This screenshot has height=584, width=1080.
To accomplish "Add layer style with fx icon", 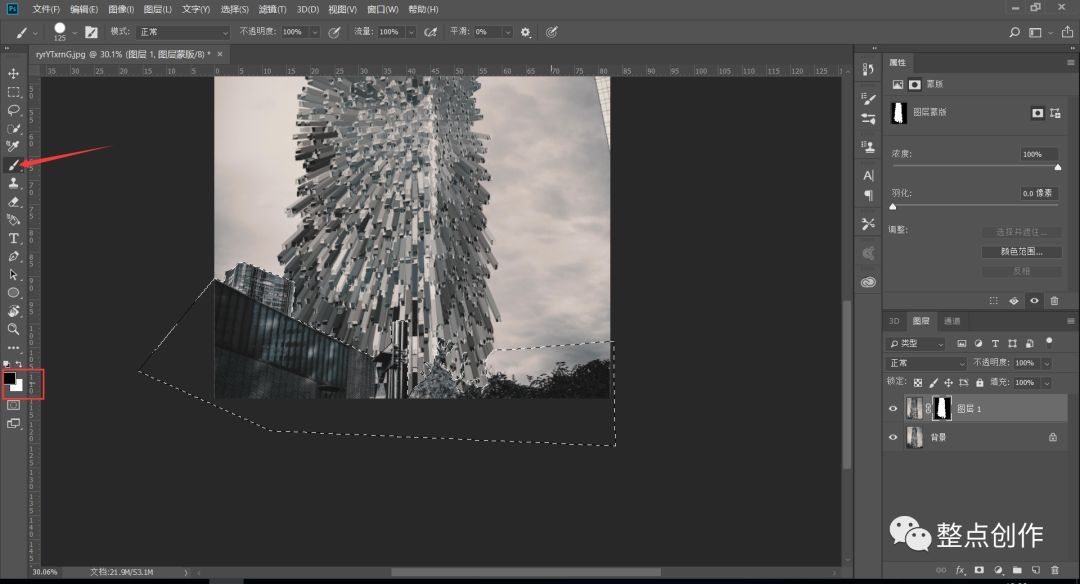I will coord(960,570).
